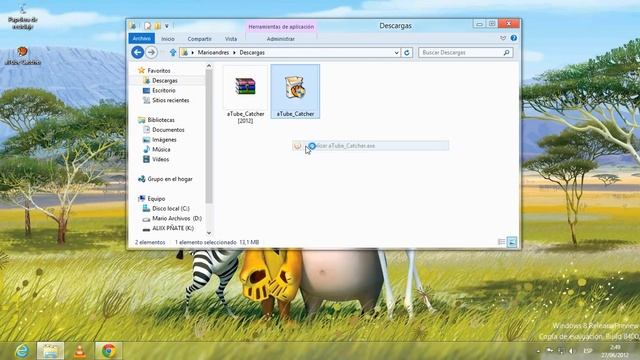This screenshot has height=360, width=640.
Task: Click the Forward navigation arrow
Action: tap(151, 52)
